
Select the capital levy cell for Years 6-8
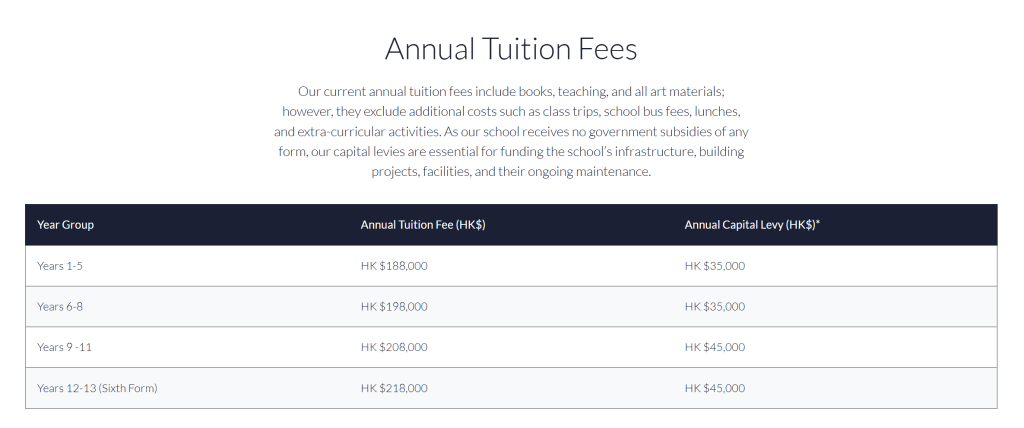(x=714, y=307)
